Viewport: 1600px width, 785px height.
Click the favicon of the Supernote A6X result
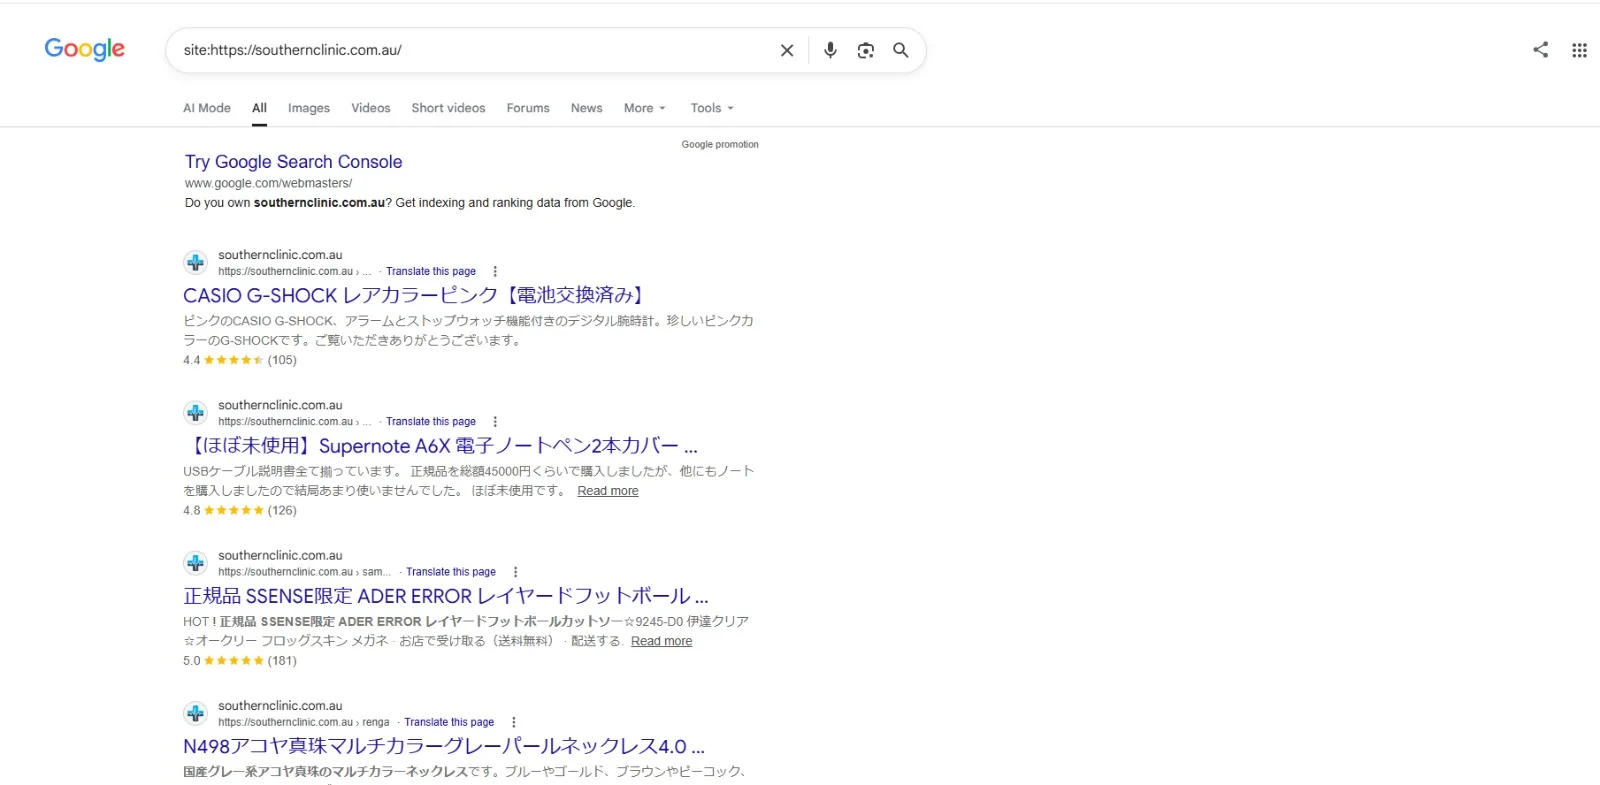195,413
